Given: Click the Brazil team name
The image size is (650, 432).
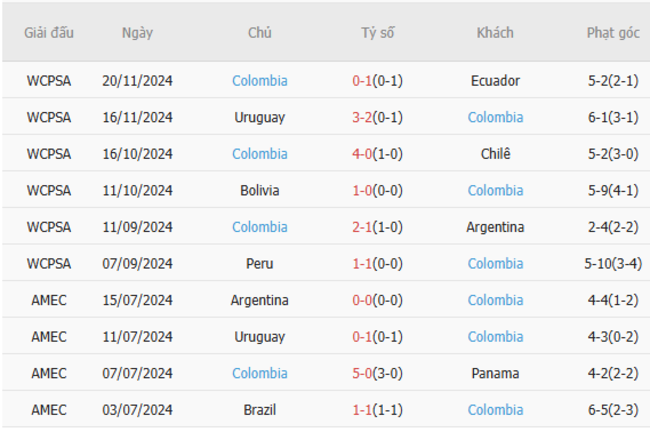Looking at the screenshot, I should [259, 410].
